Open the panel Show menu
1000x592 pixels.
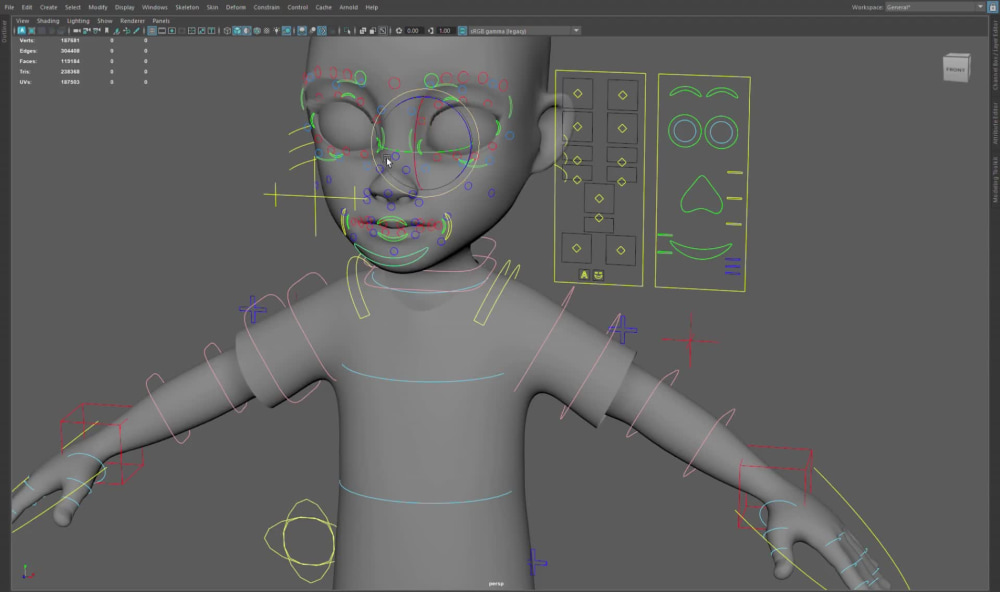point(105,21)
